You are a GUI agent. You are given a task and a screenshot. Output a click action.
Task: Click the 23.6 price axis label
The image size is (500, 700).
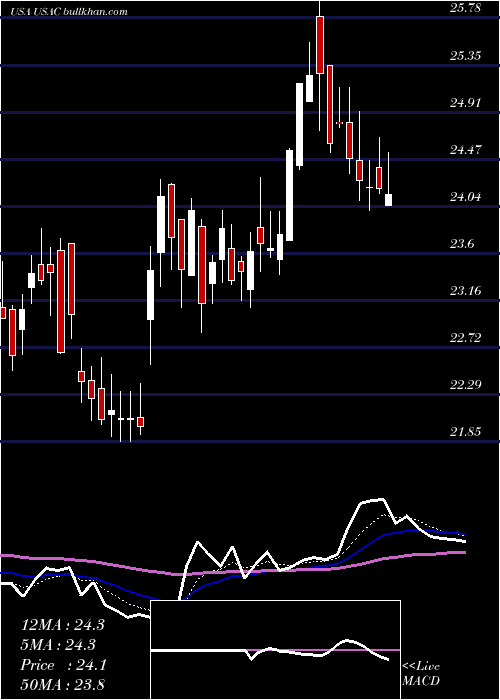click(462, 244)
